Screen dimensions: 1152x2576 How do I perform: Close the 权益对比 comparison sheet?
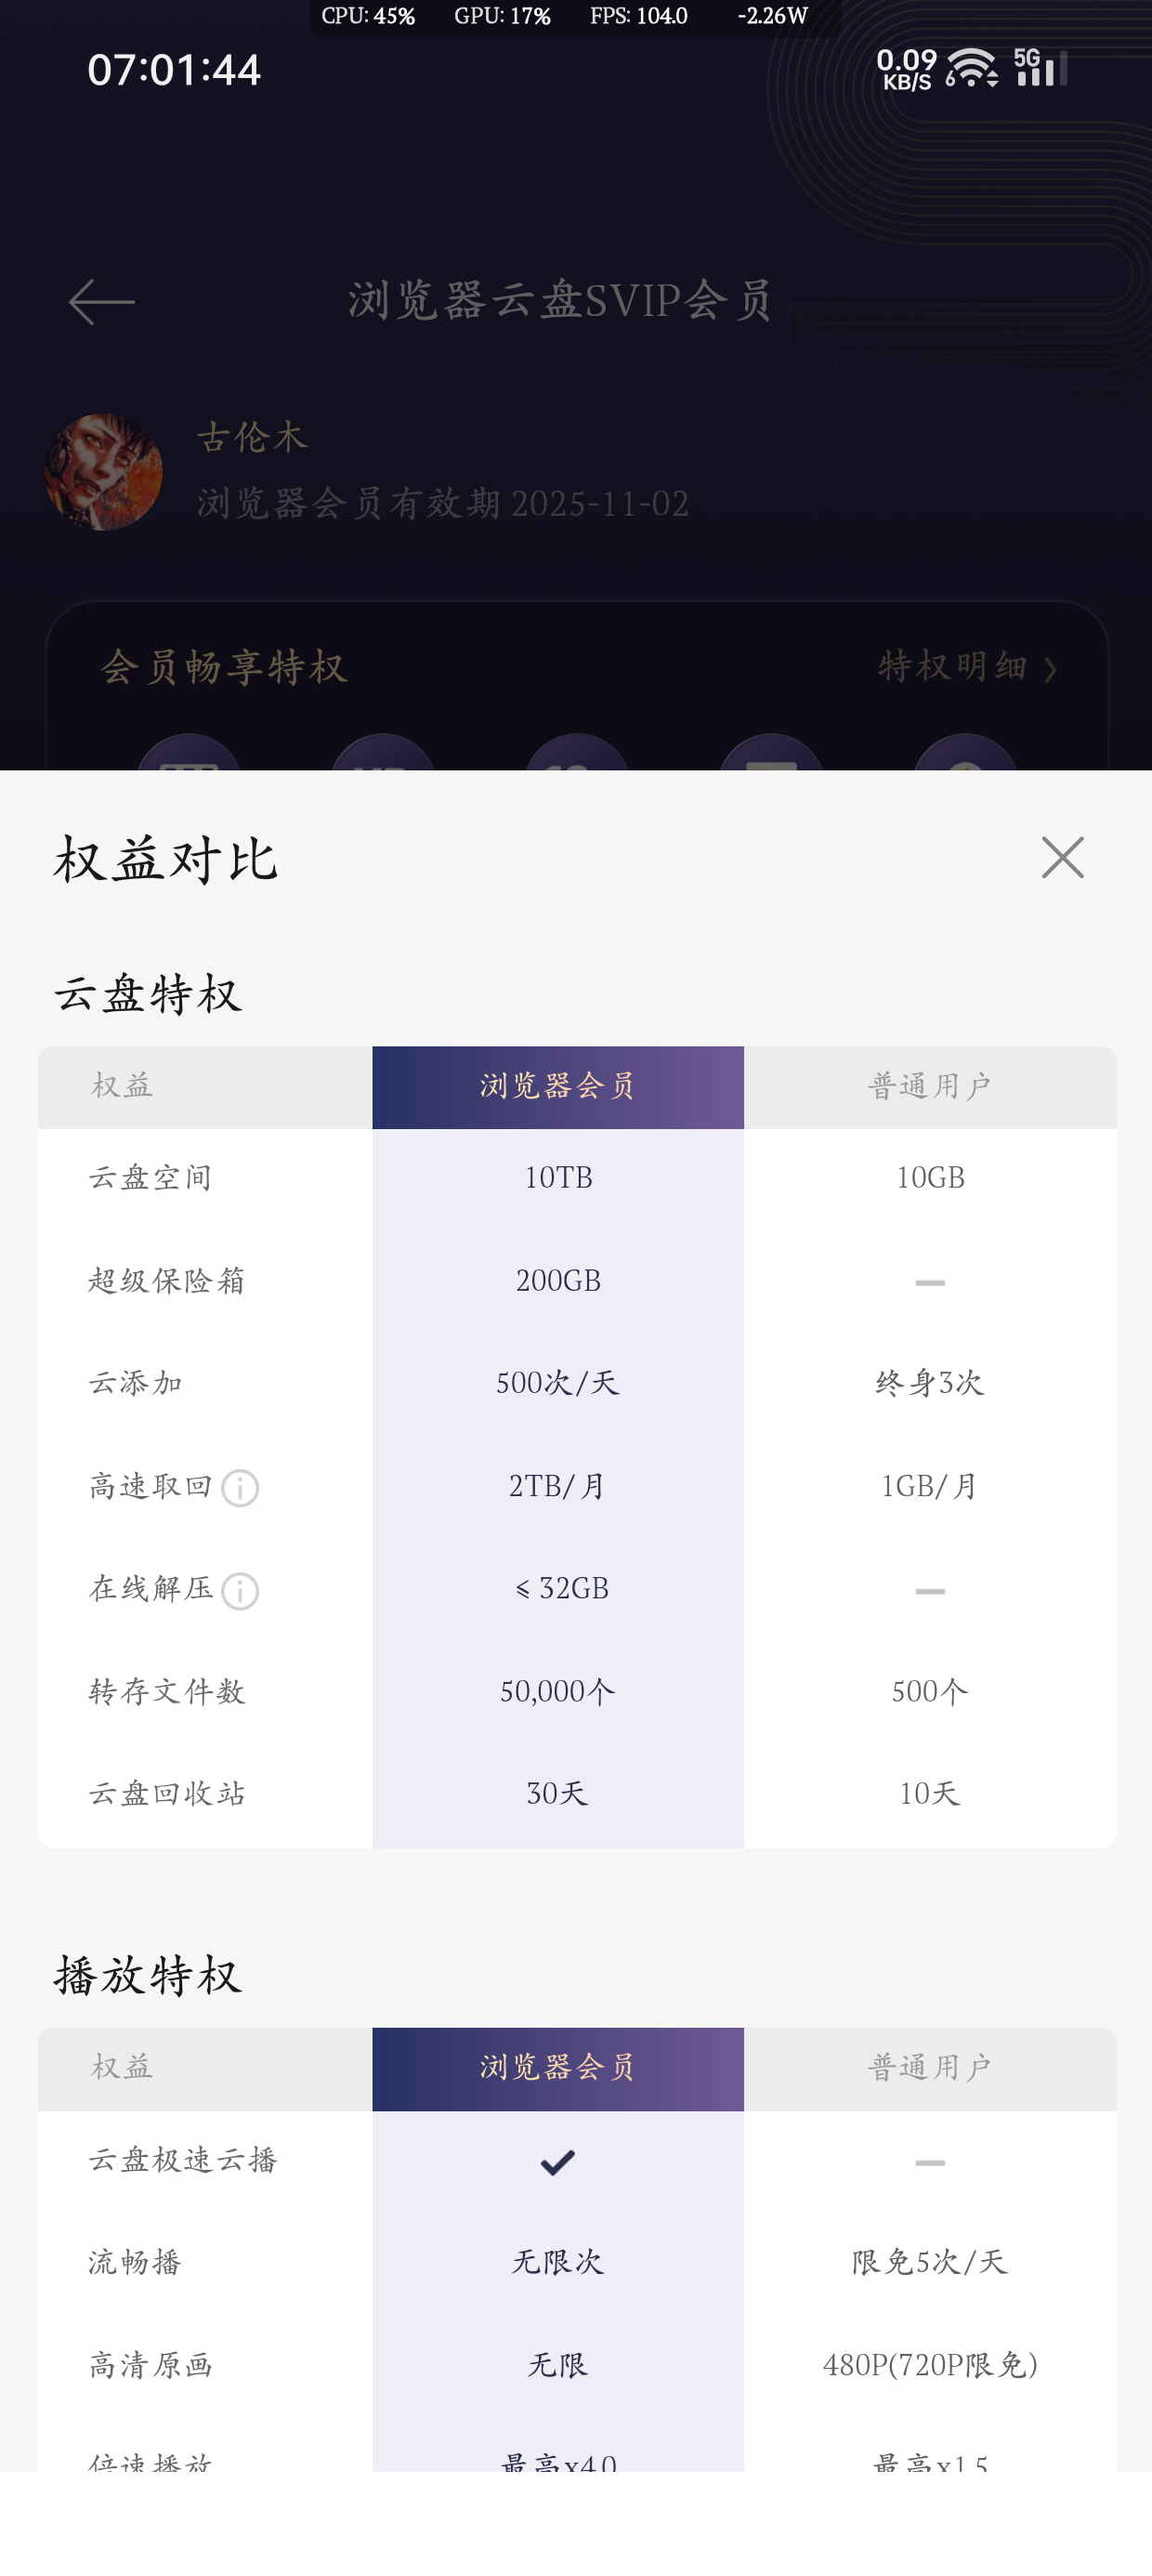[1062, 858]
